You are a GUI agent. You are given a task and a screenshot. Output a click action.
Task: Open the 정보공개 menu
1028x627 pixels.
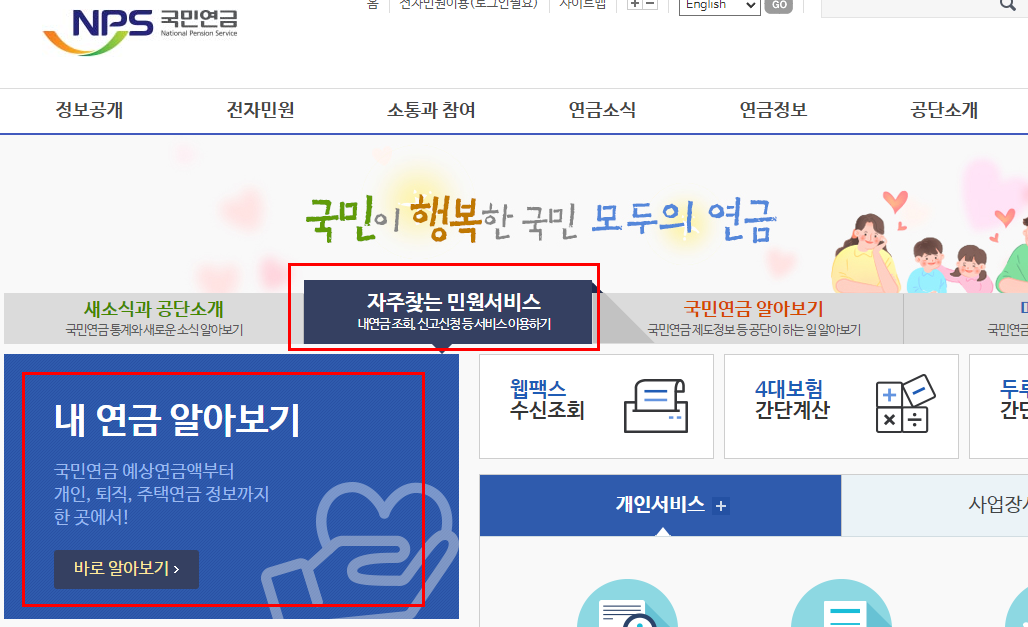coord(89,110)
